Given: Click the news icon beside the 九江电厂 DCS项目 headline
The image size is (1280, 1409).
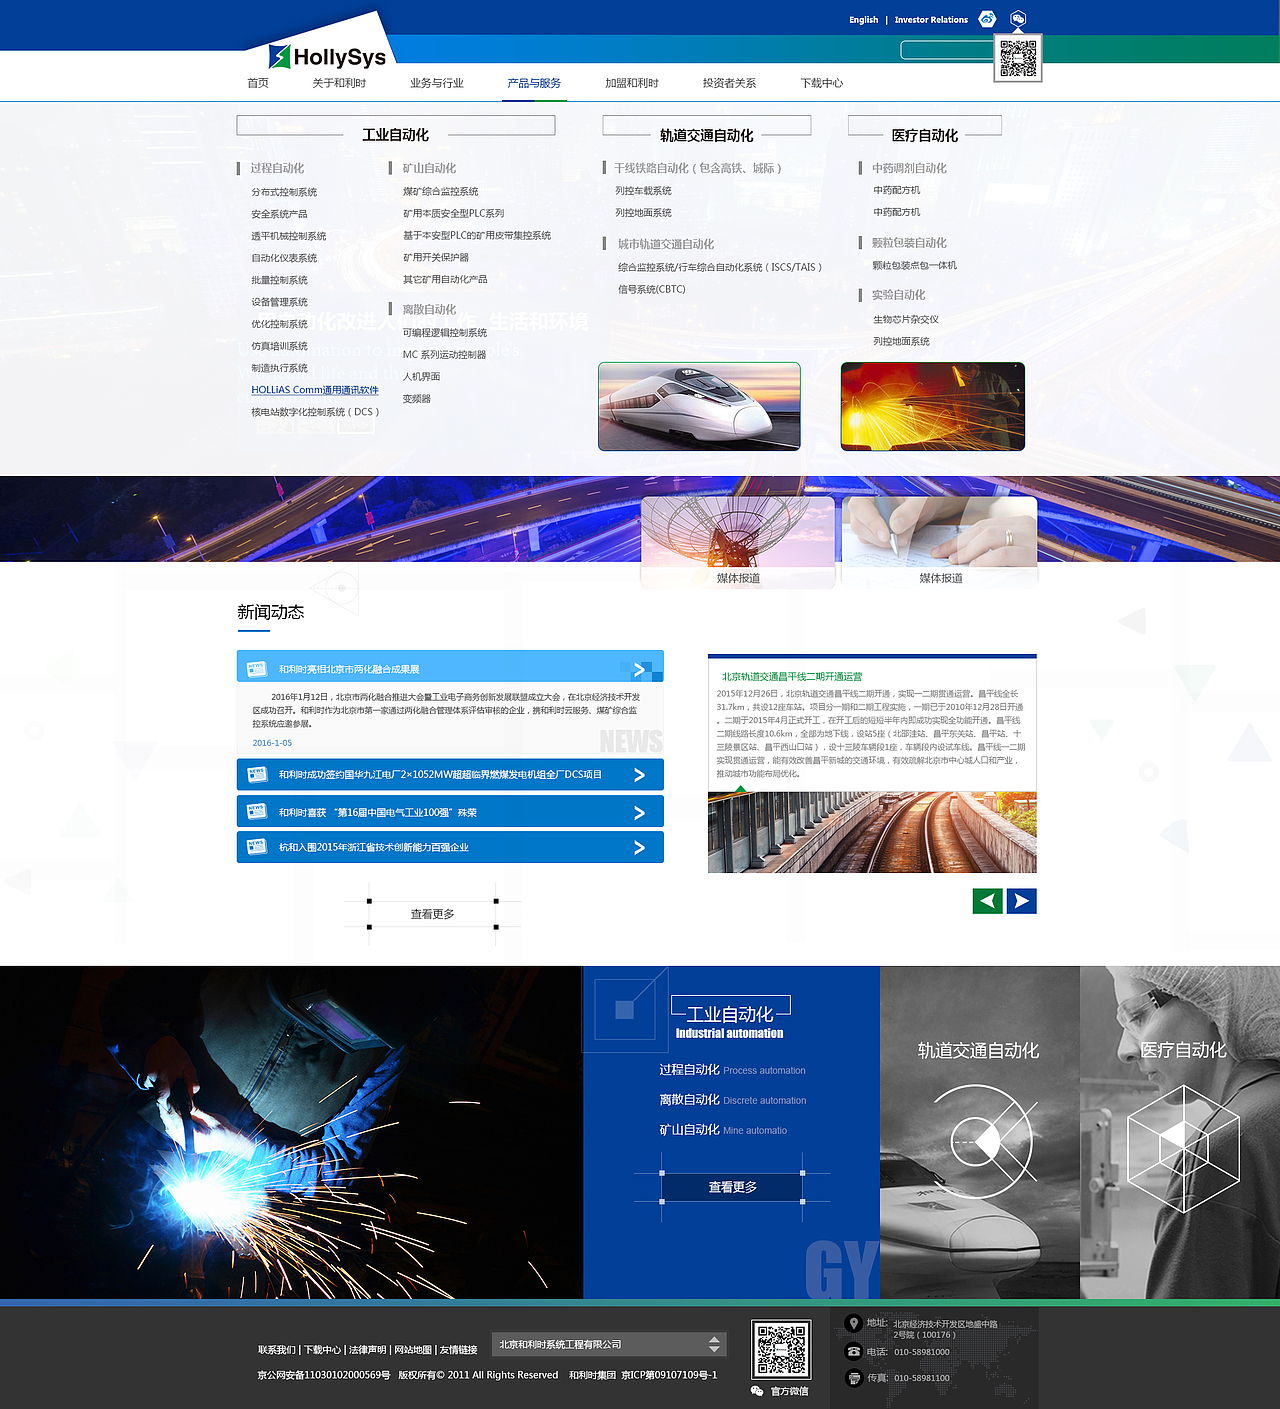Looking at the screenshot, I should (x=257, y=774).
